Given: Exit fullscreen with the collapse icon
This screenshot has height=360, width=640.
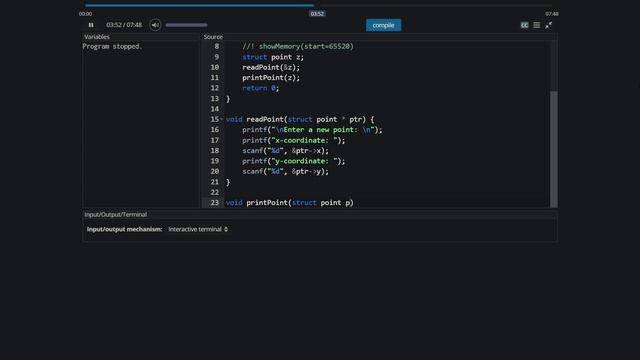Looking at the screenshot, I should 549,25.
